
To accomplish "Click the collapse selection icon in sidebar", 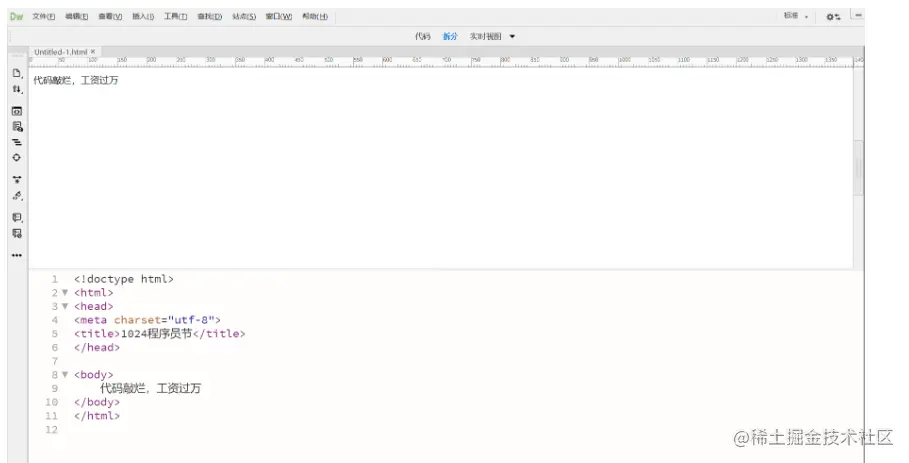I will (17, 180).
